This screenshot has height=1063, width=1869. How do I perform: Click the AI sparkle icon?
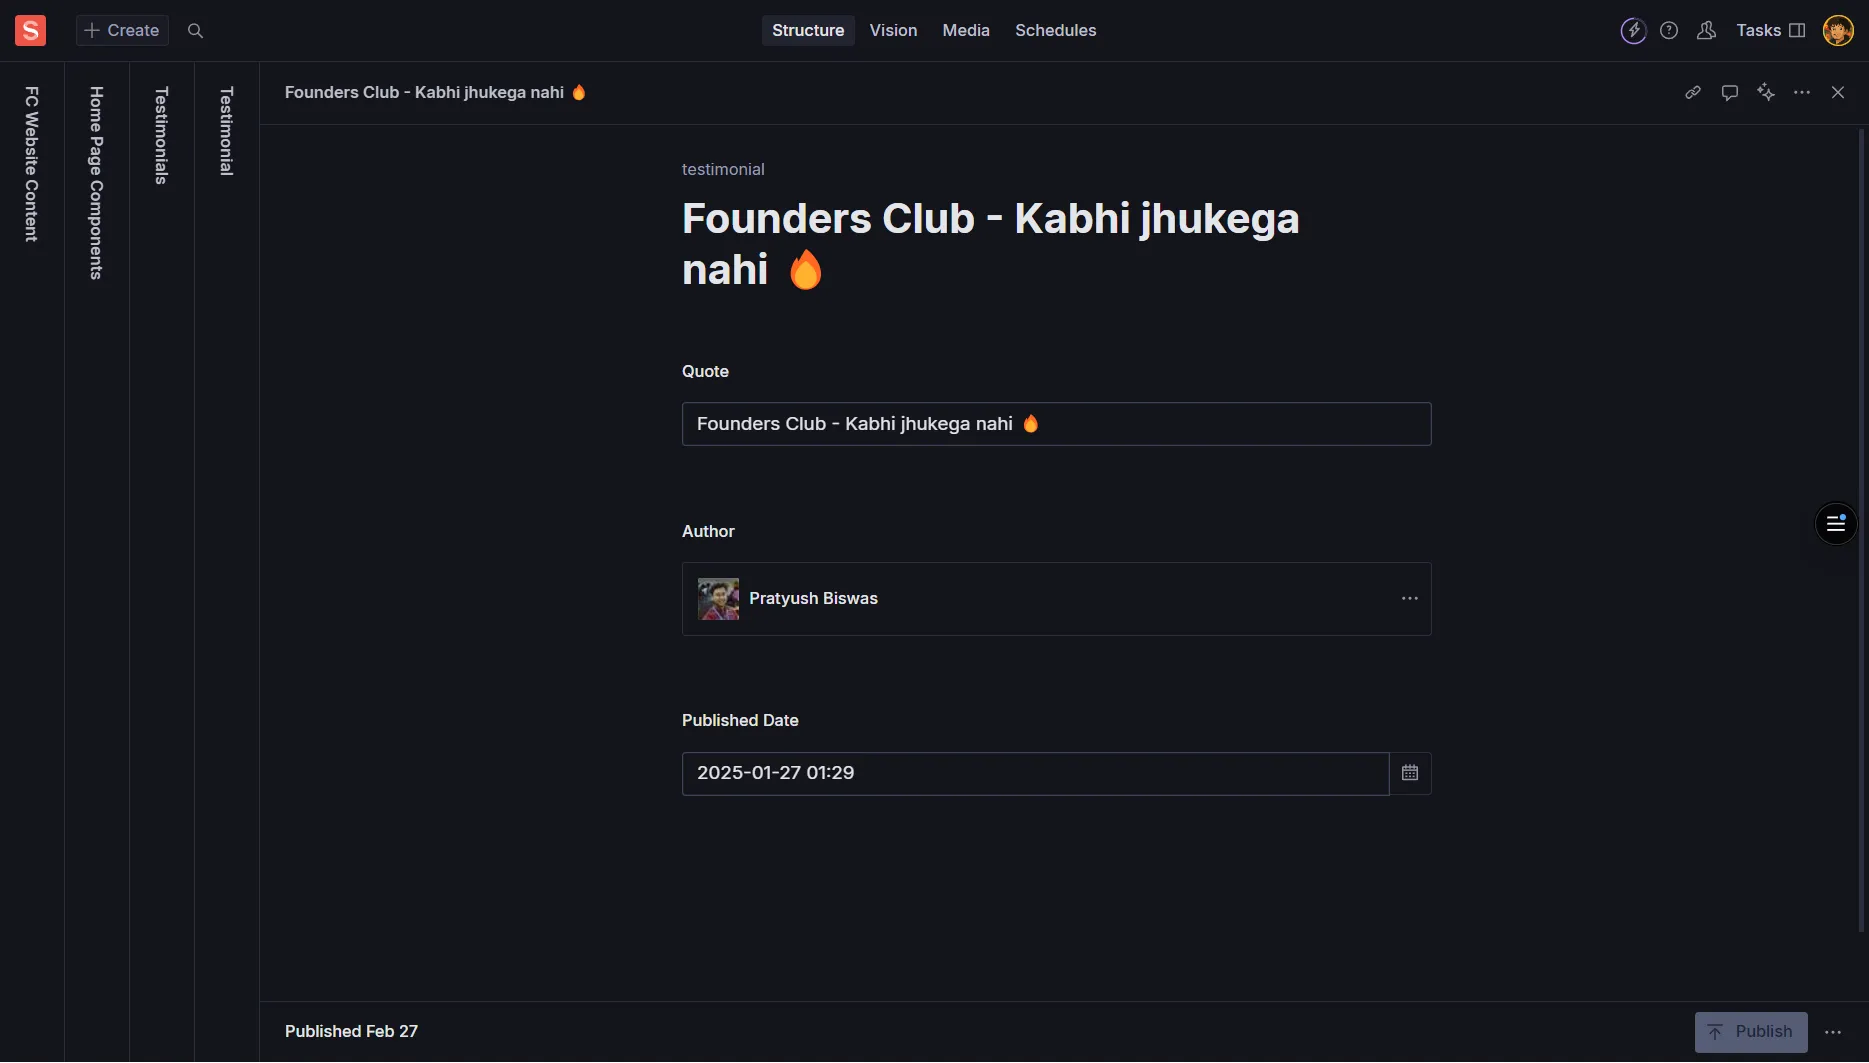pos(1766,93)
